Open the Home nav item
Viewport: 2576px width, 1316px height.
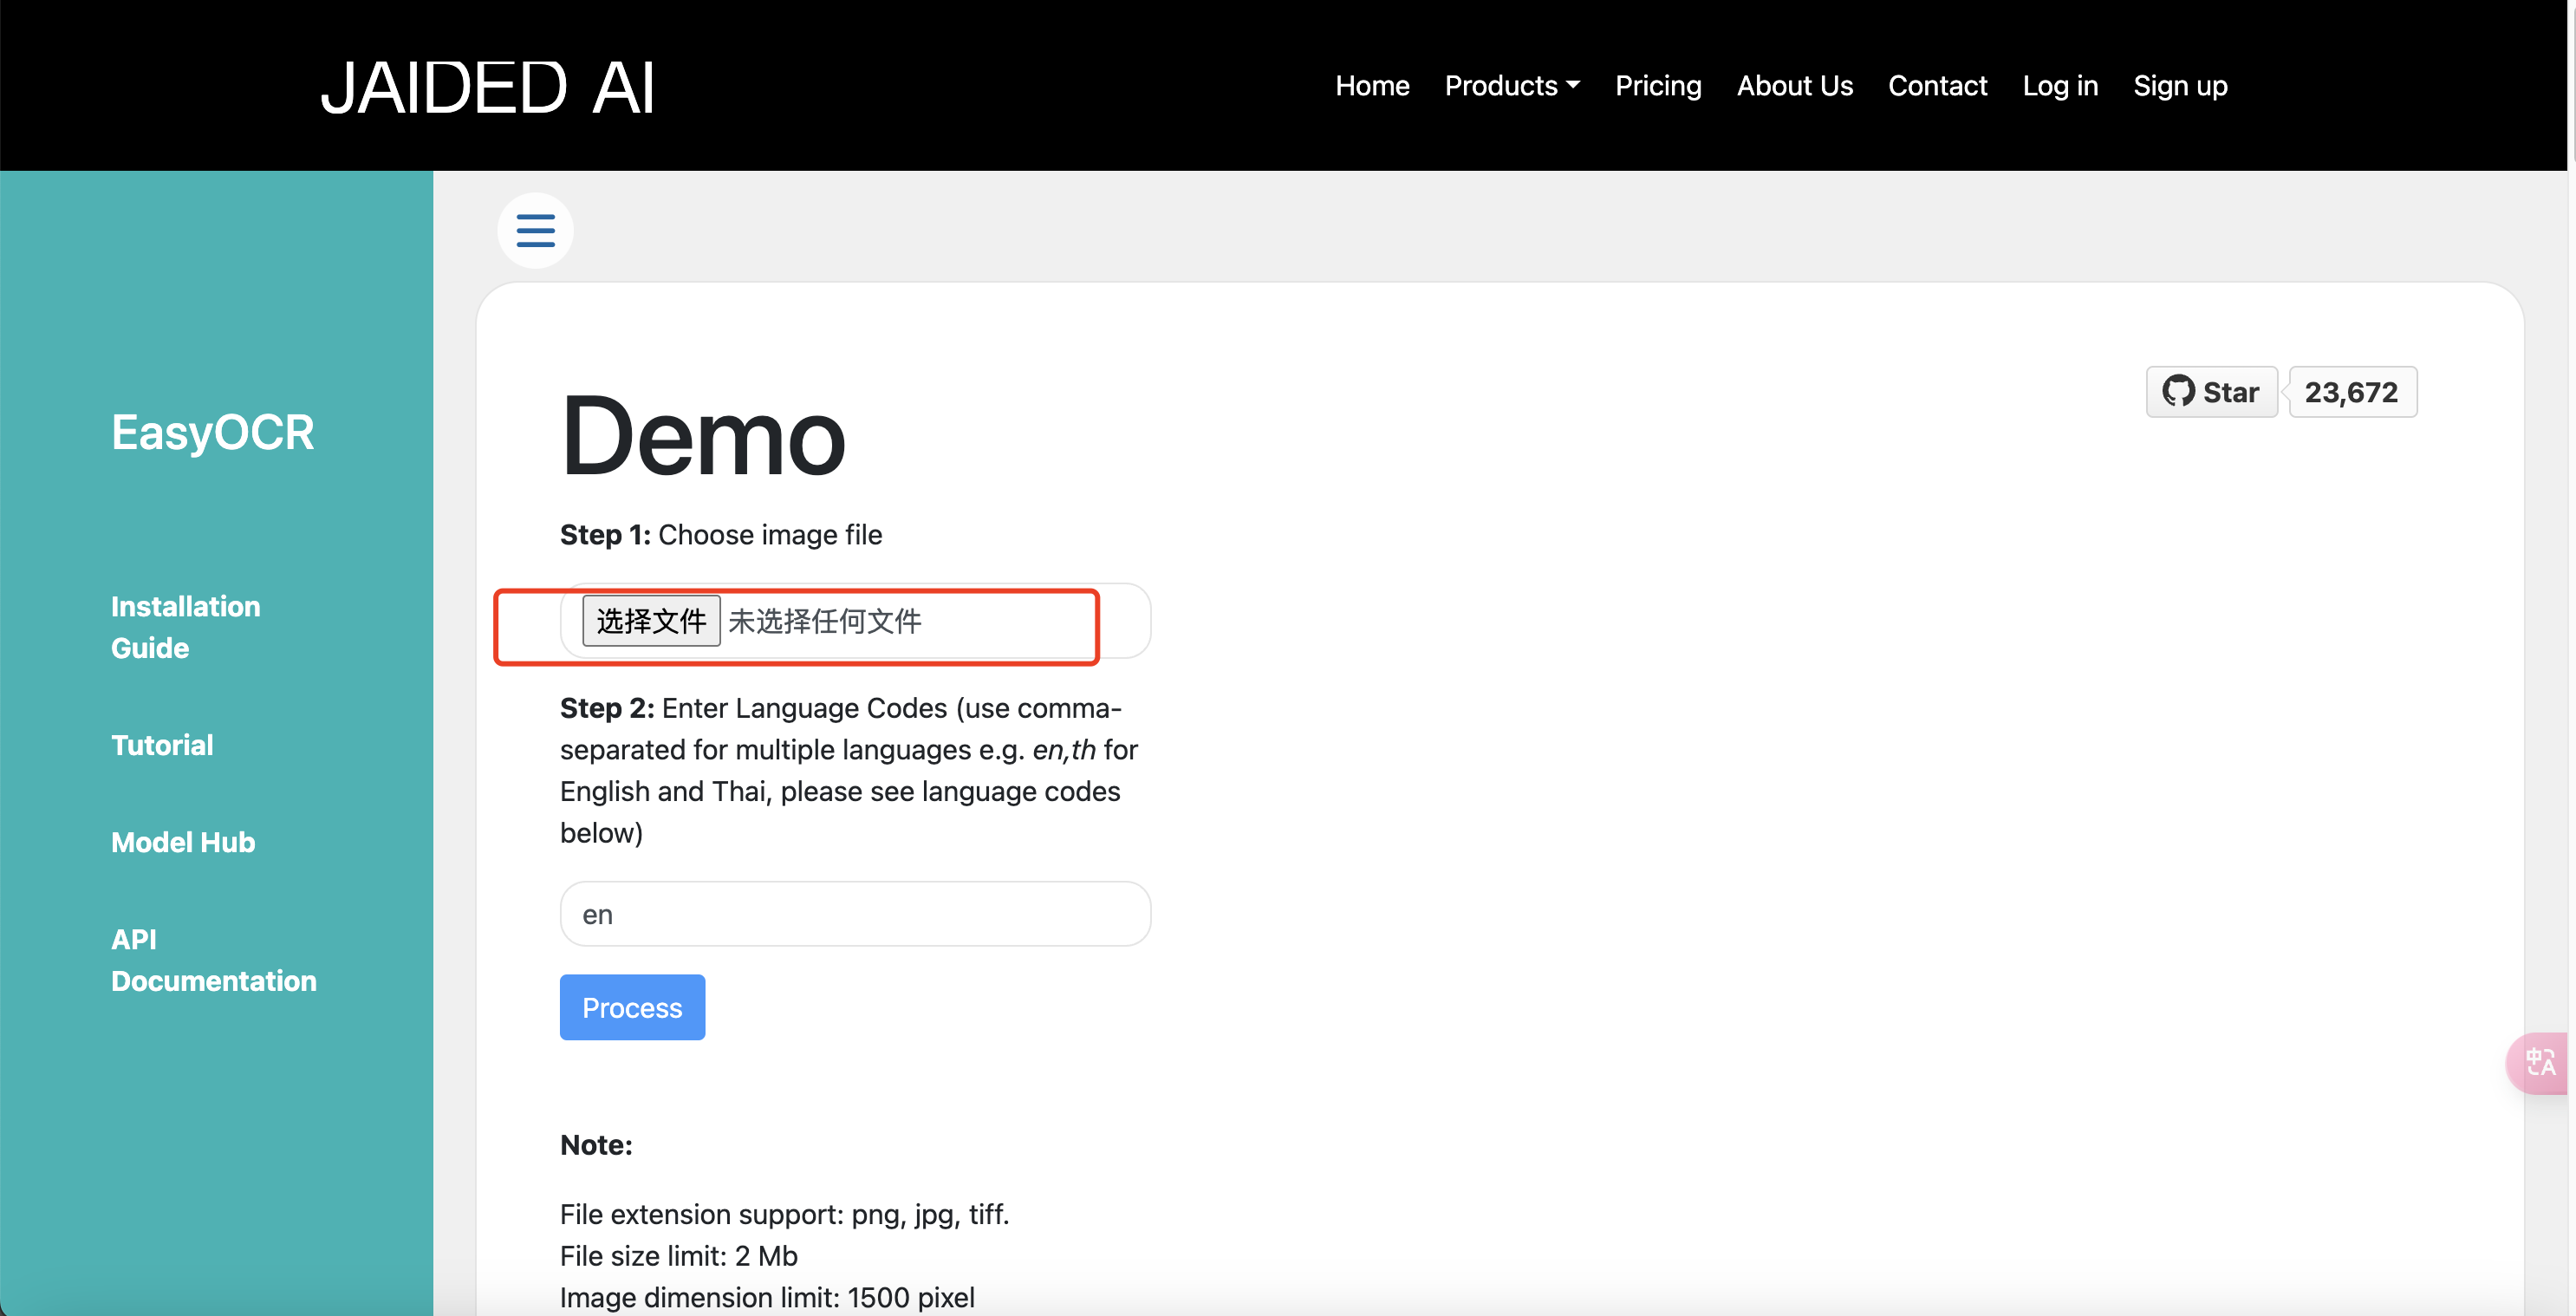1371,86
